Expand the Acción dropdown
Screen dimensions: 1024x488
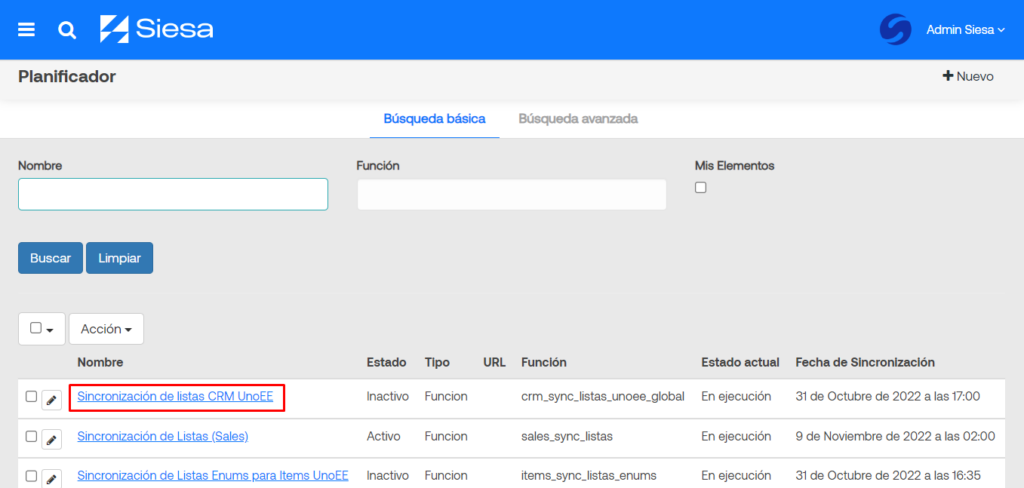coord(106,329)
